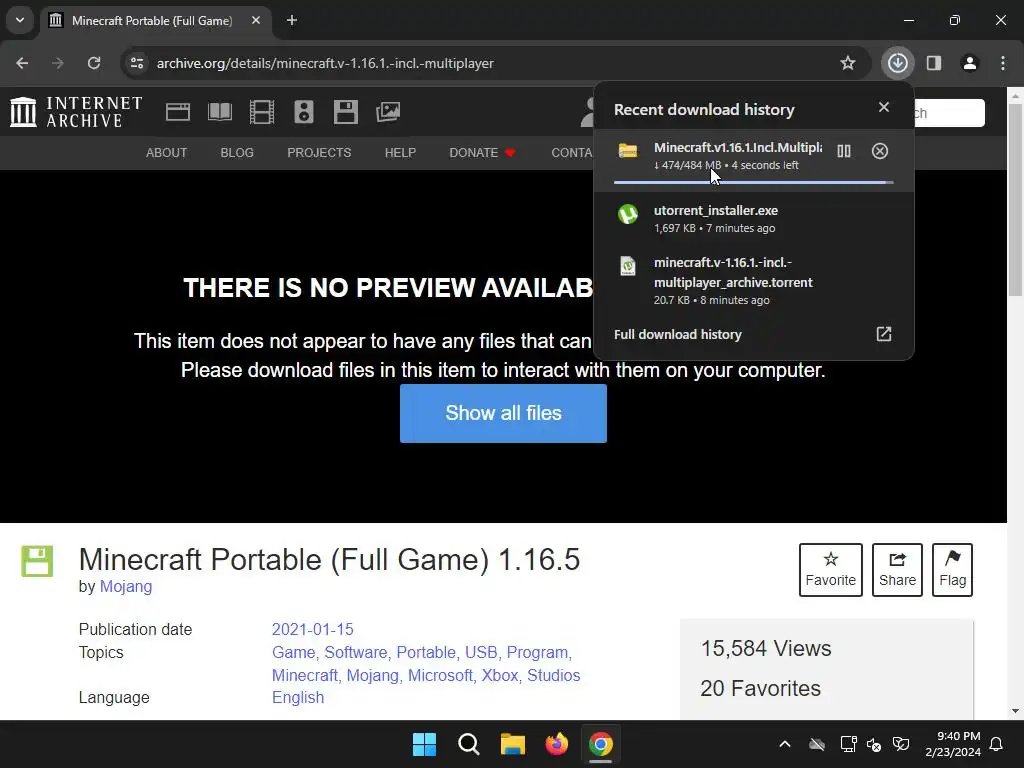Image resolution: width=1024 pixels, height=768 pixels.
Task: Click the Favorite button
Action: click(831, 570)
